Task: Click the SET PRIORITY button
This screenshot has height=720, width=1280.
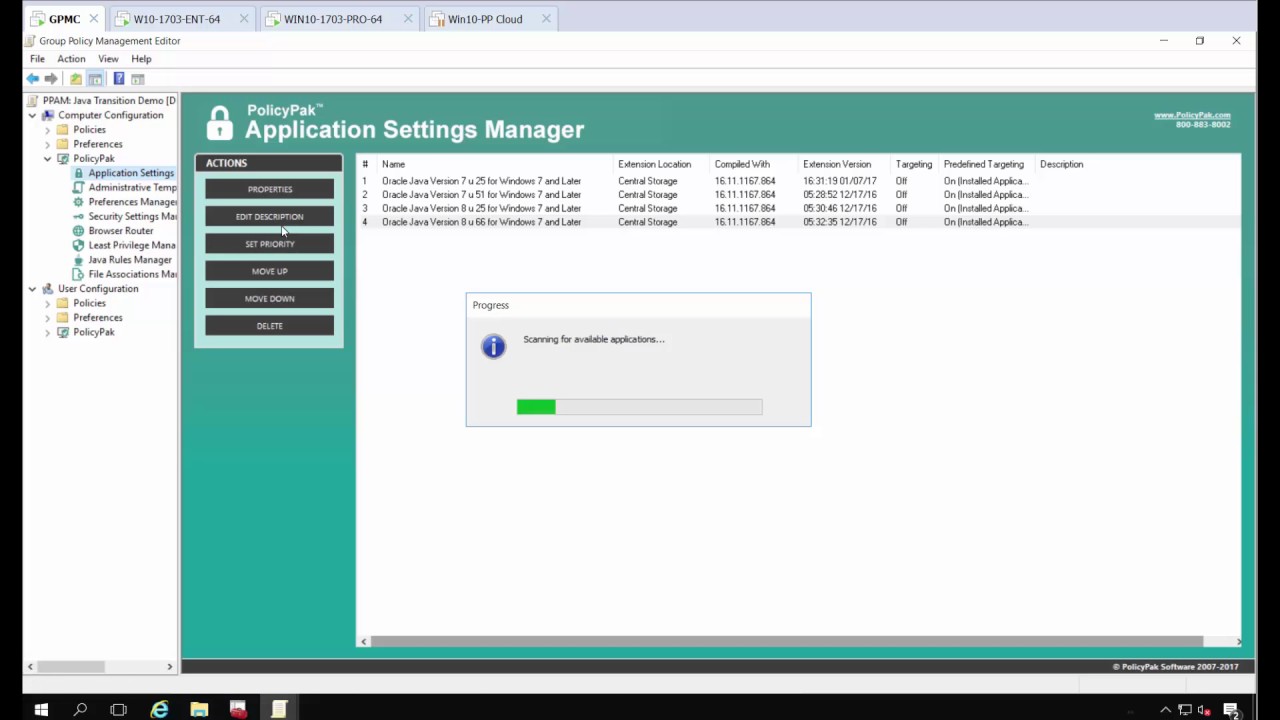Action: point(269,244)
